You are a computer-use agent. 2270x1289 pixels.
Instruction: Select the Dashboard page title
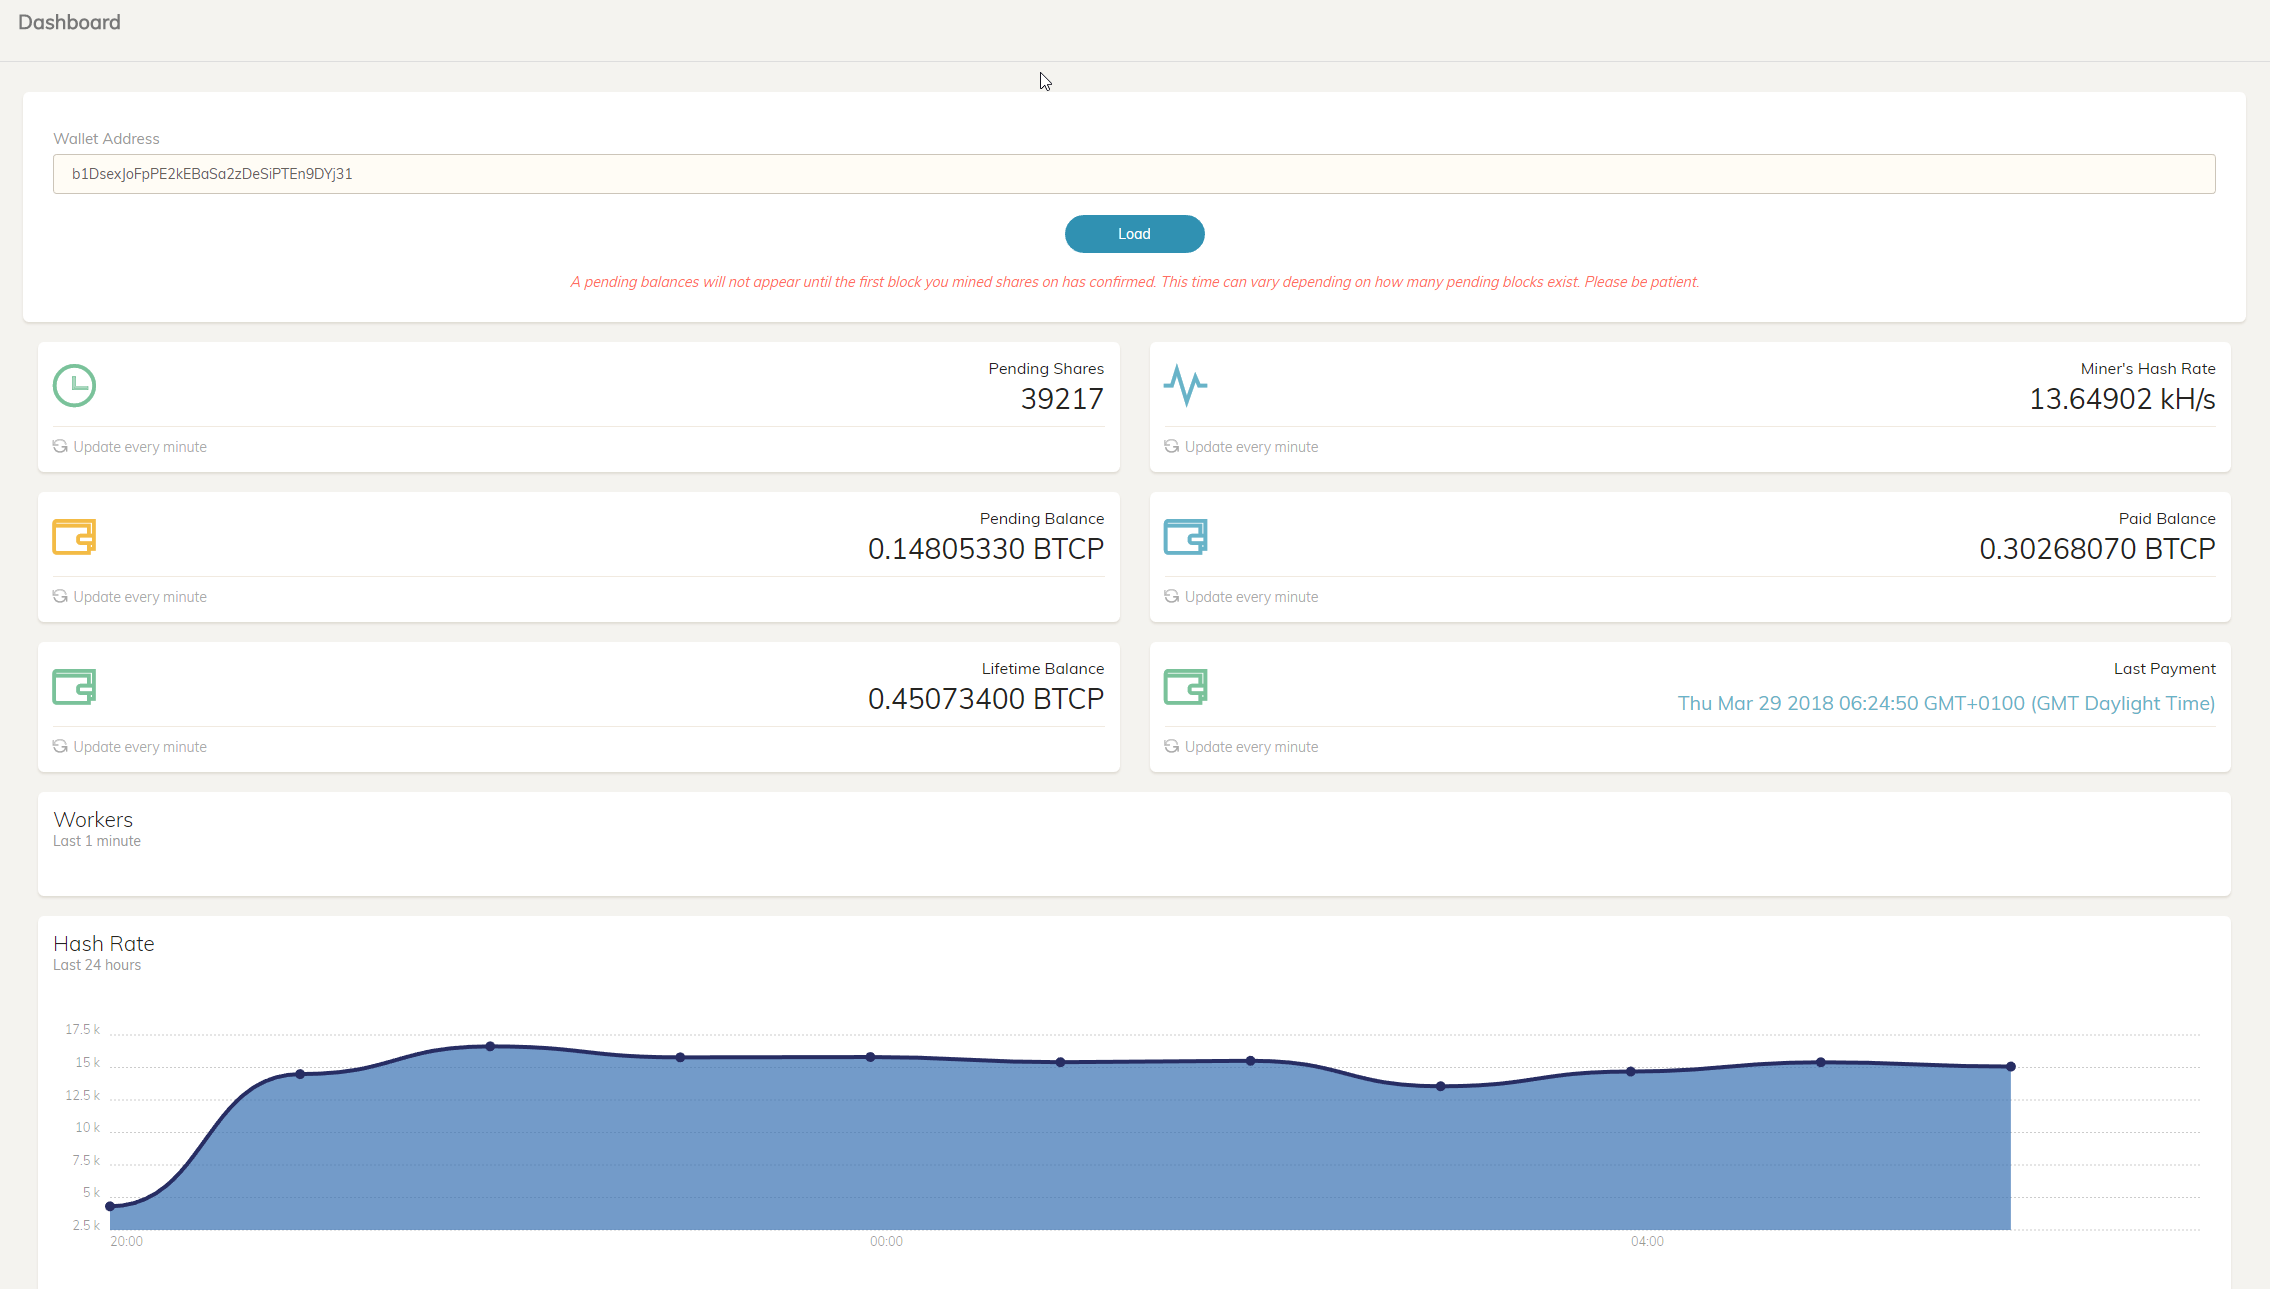69,22
